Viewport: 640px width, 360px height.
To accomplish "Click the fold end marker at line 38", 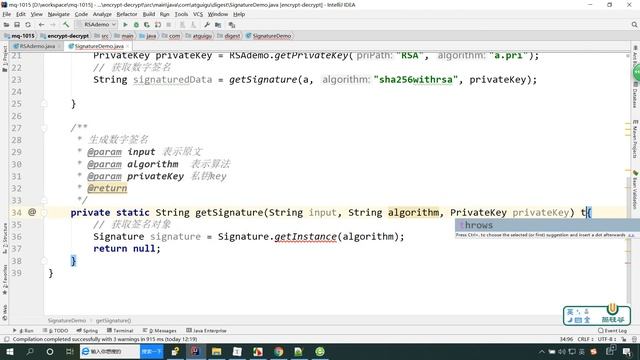I will click(x=44, y=260).
